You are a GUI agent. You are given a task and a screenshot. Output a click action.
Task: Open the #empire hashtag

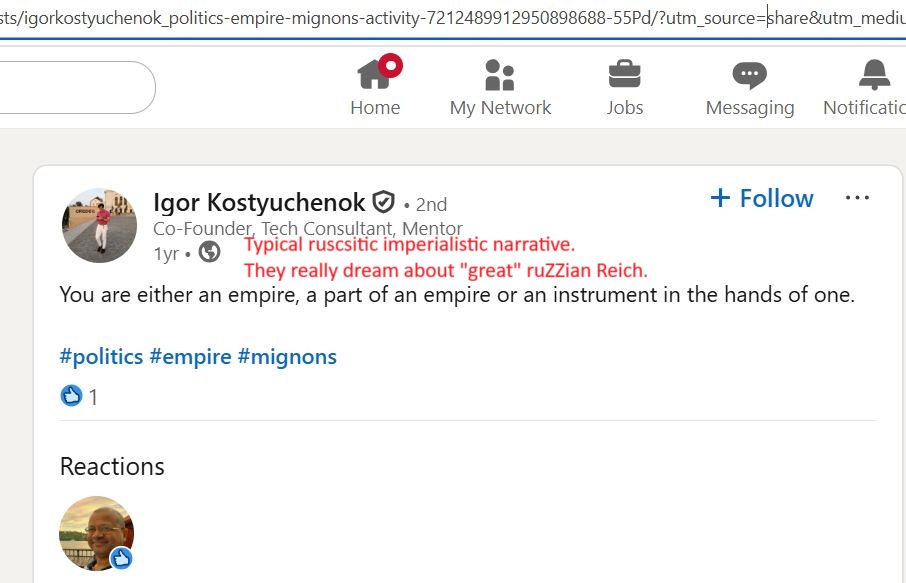pos(190,357)
